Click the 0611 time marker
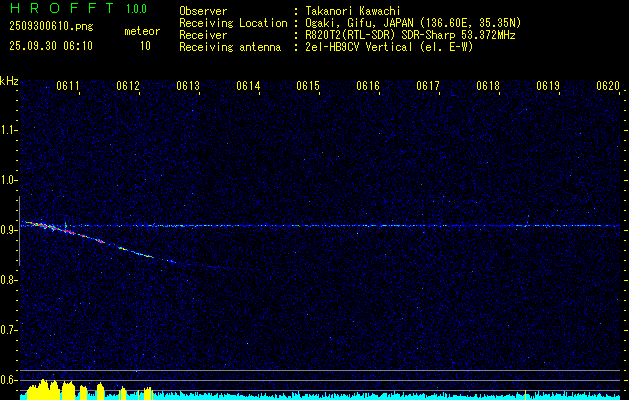 tap(68, 87)
